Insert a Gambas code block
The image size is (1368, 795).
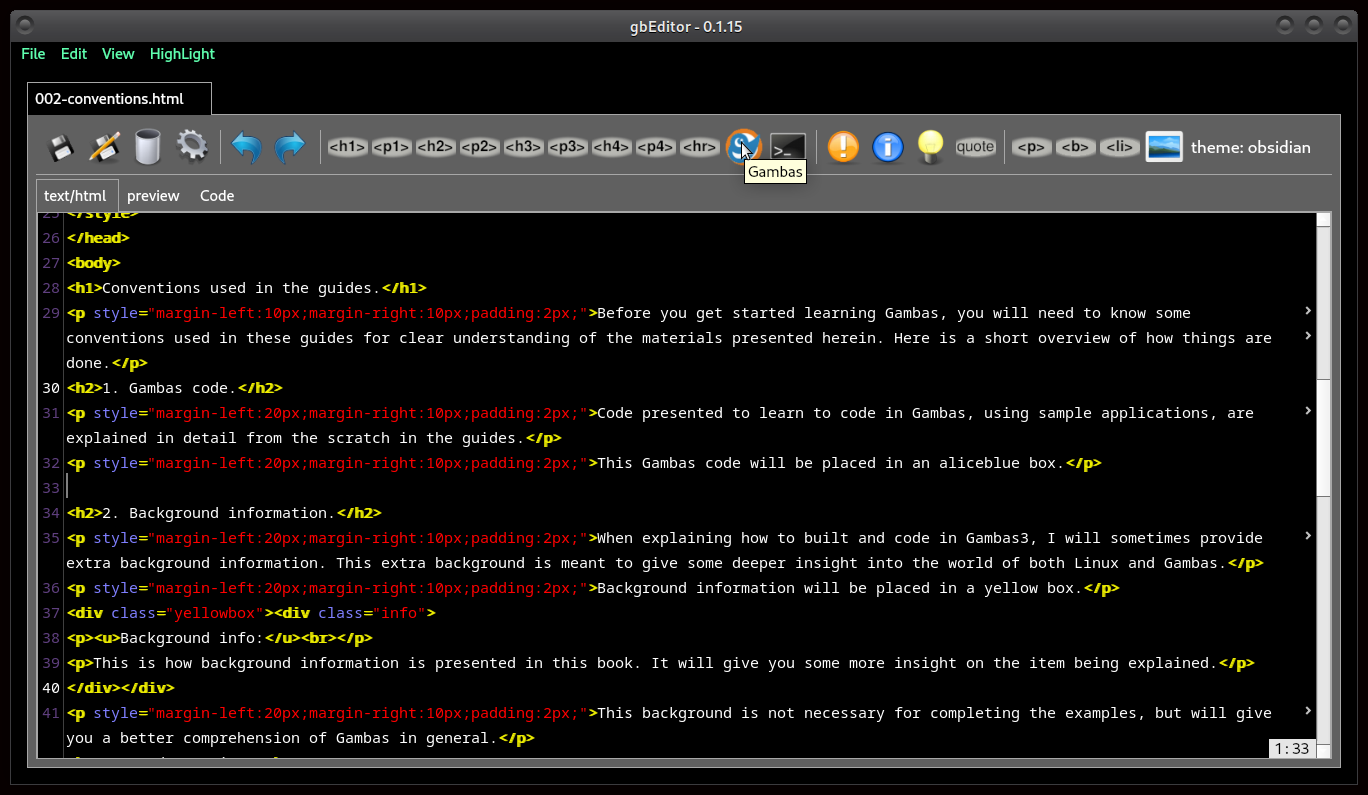(742, 147)
